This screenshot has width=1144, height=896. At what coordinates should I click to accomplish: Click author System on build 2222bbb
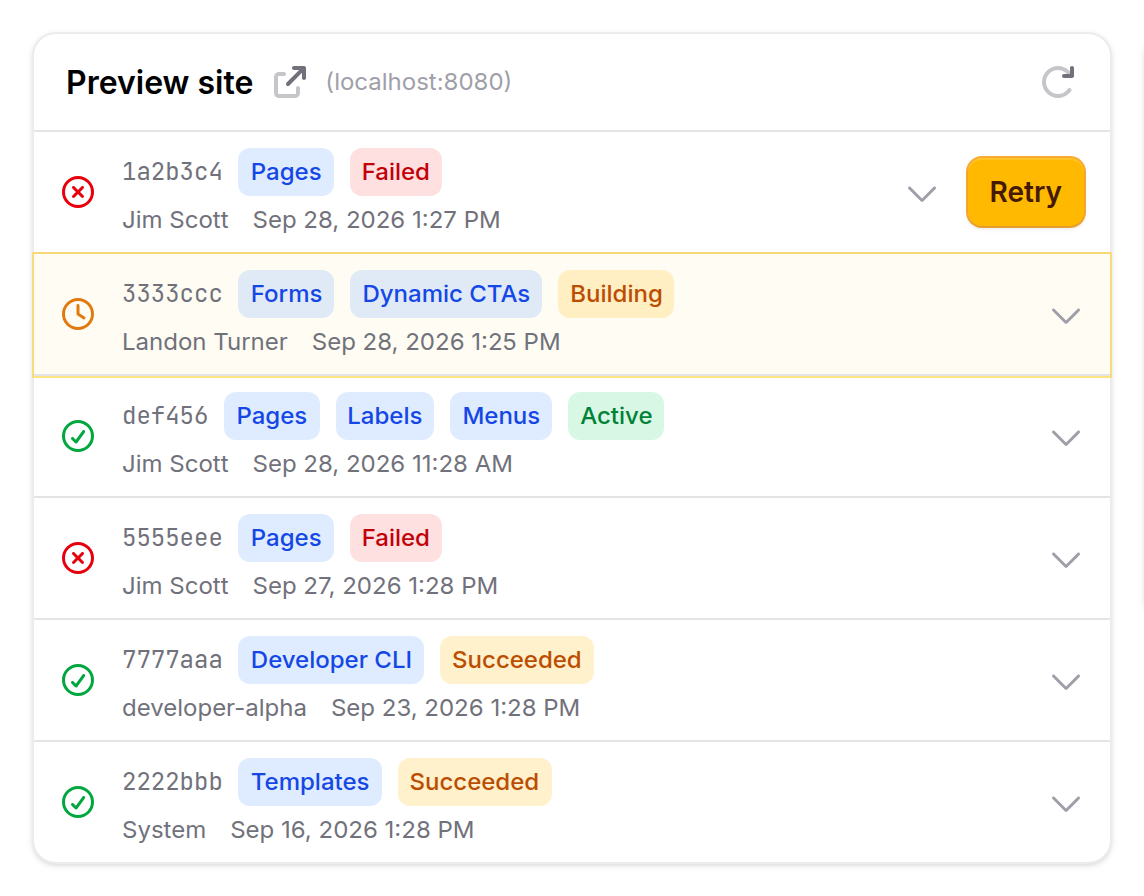(x=164, y=830)
